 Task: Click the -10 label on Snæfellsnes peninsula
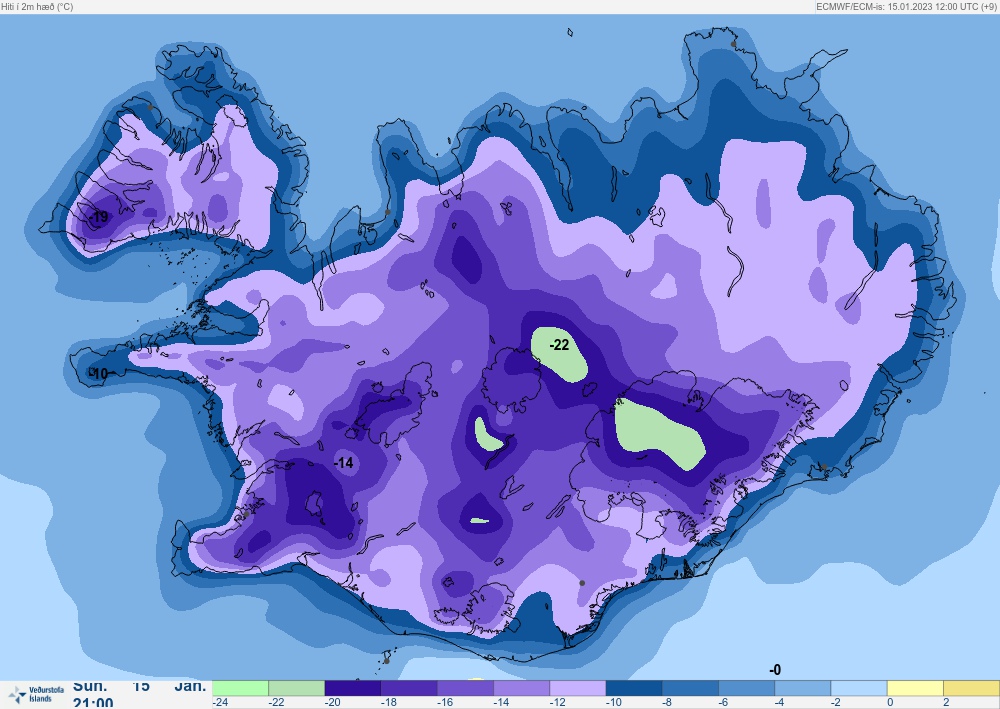99,374
